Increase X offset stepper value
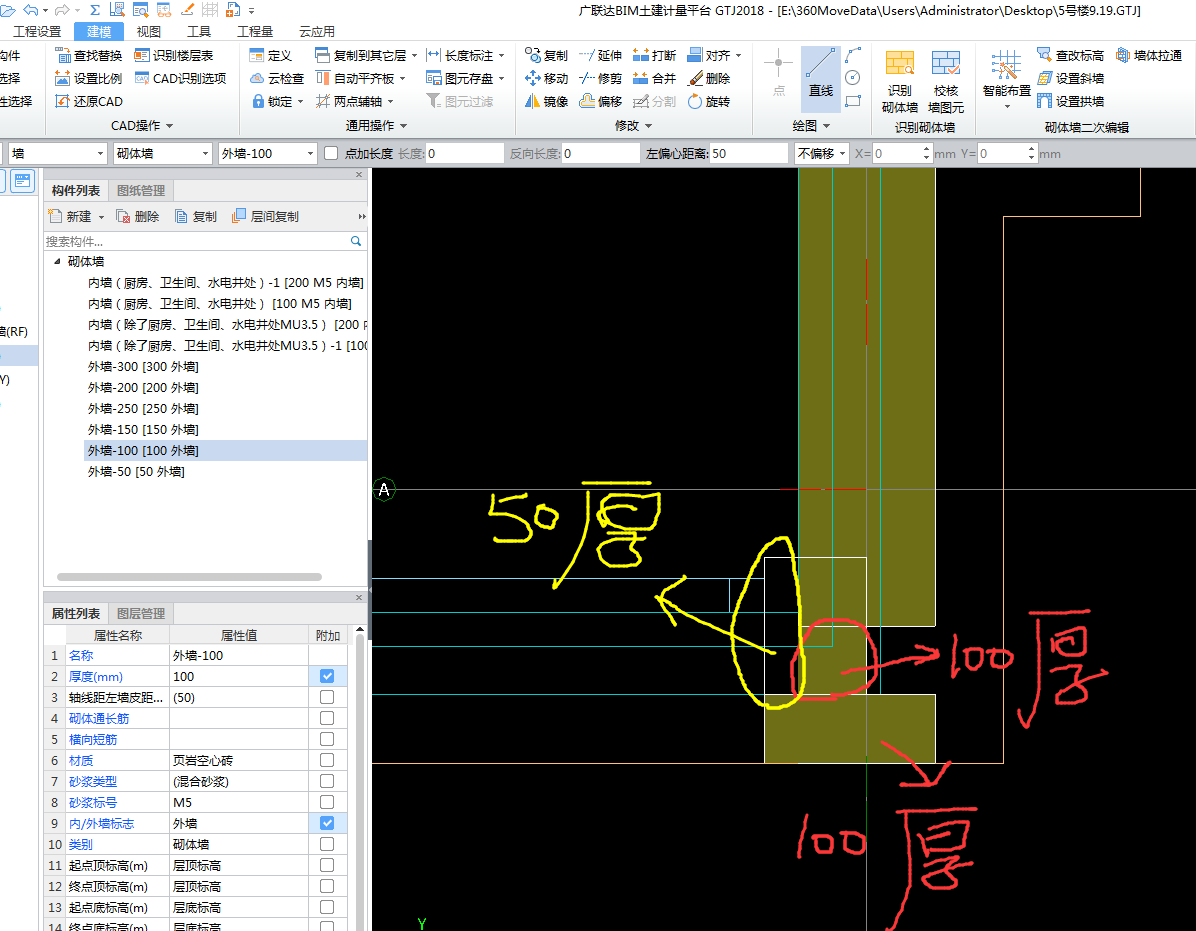Viewport: 1196px width, 931px height. pos(926,149)
